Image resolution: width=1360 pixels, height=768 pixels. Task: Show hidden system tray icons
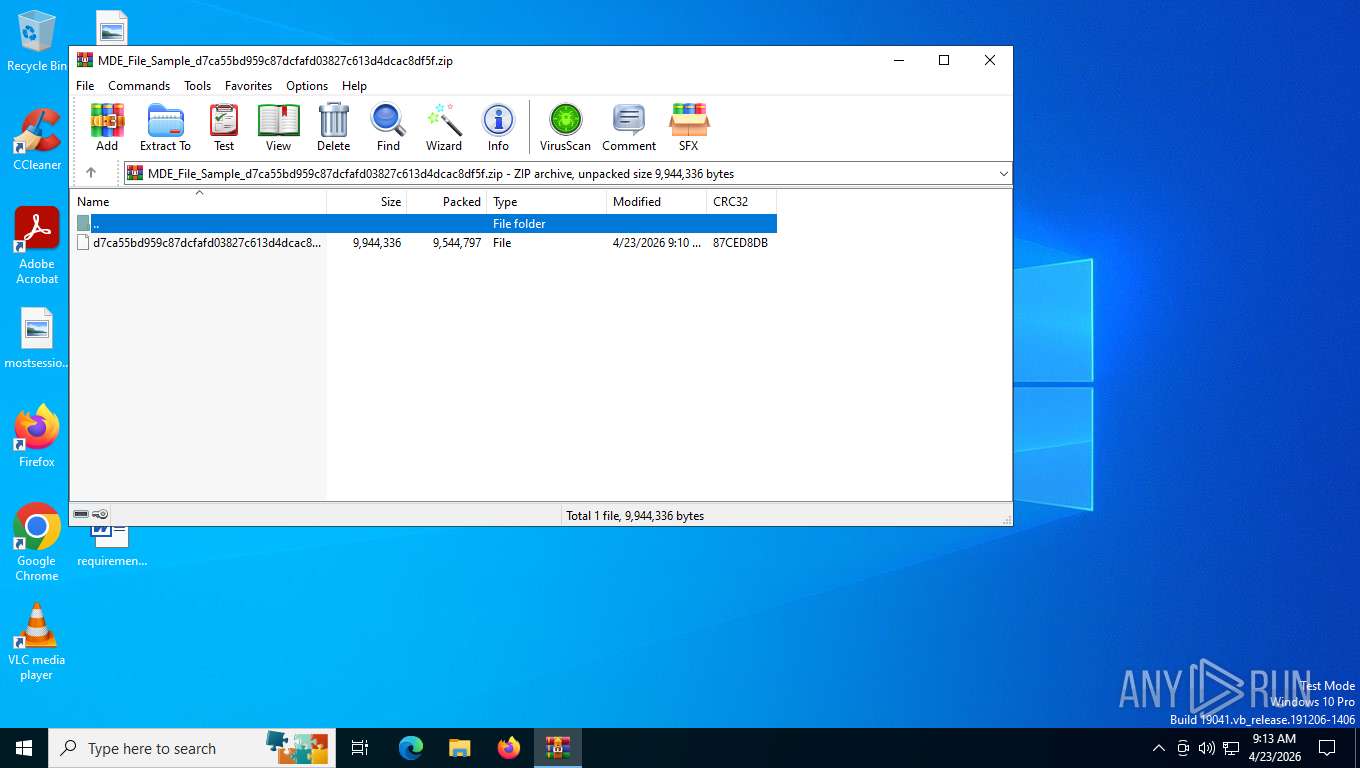point(1158,748)
